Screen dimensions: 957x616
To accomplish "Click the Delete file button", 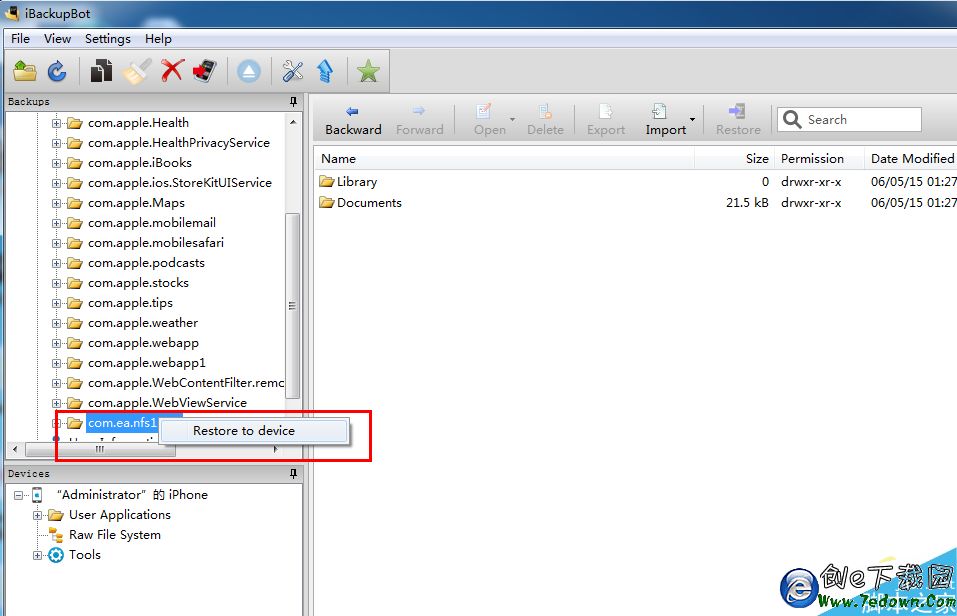I will (545, 120).
